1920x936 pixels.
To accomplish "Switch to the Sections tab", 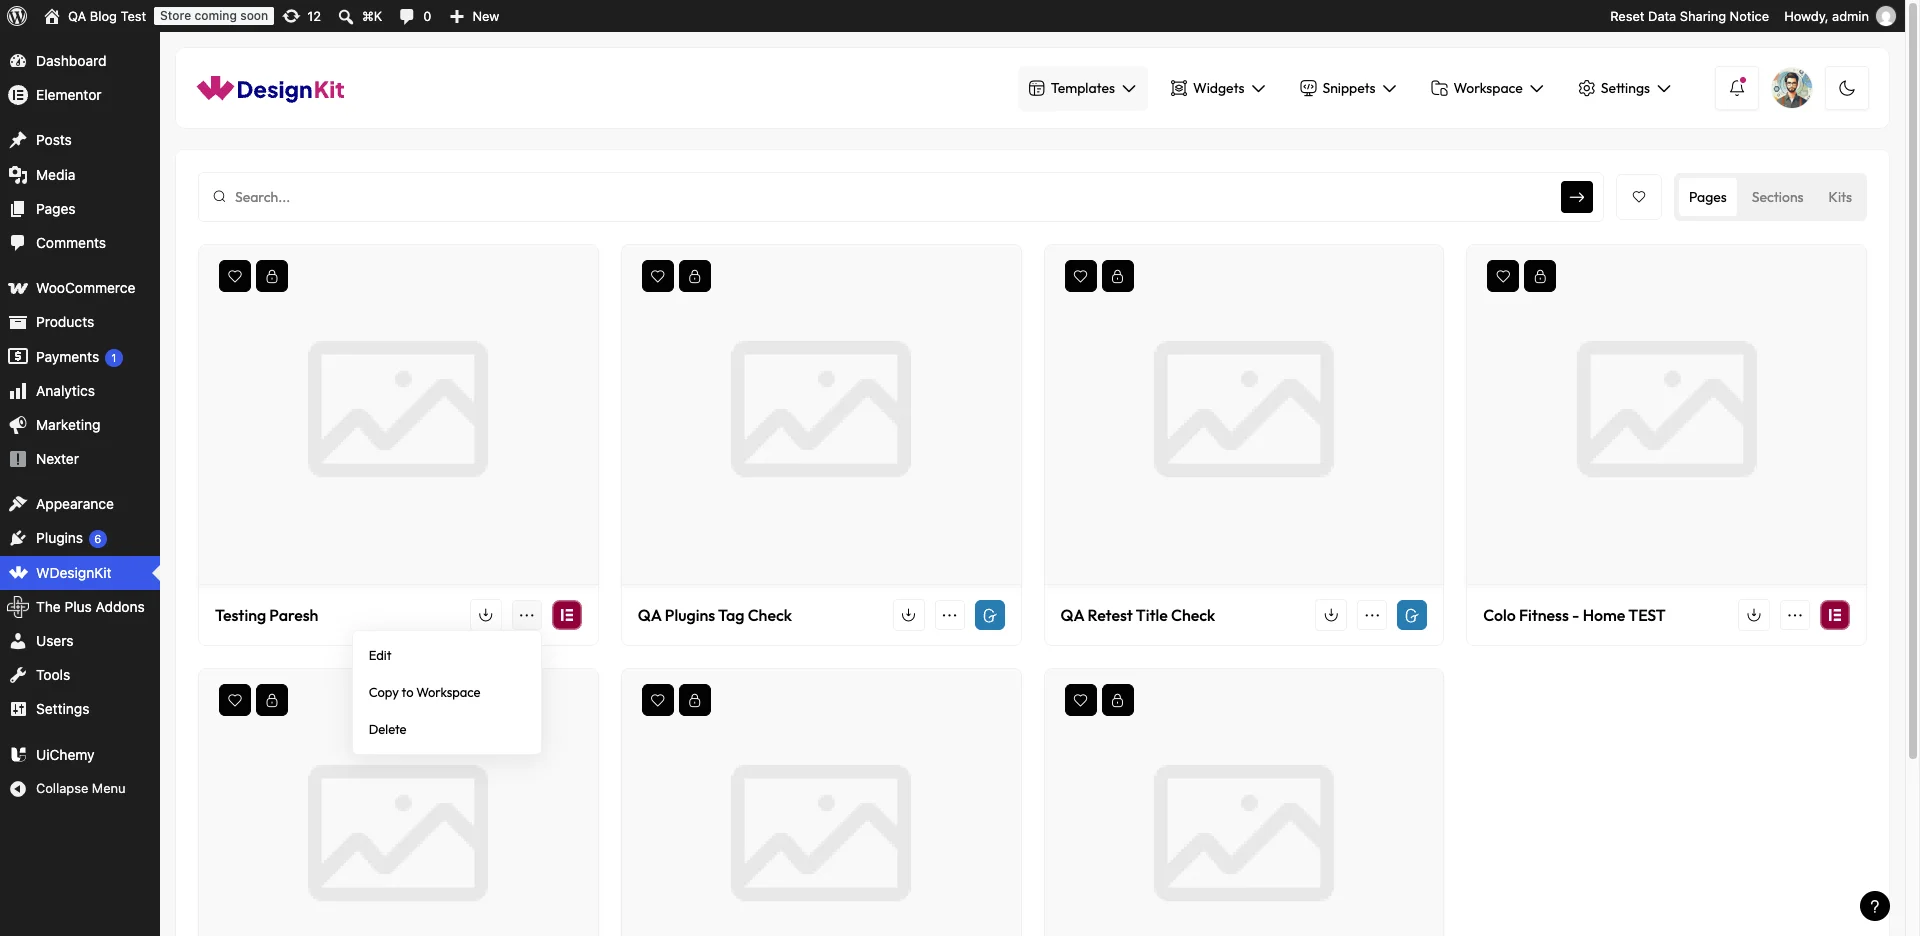I will 1777,197.
